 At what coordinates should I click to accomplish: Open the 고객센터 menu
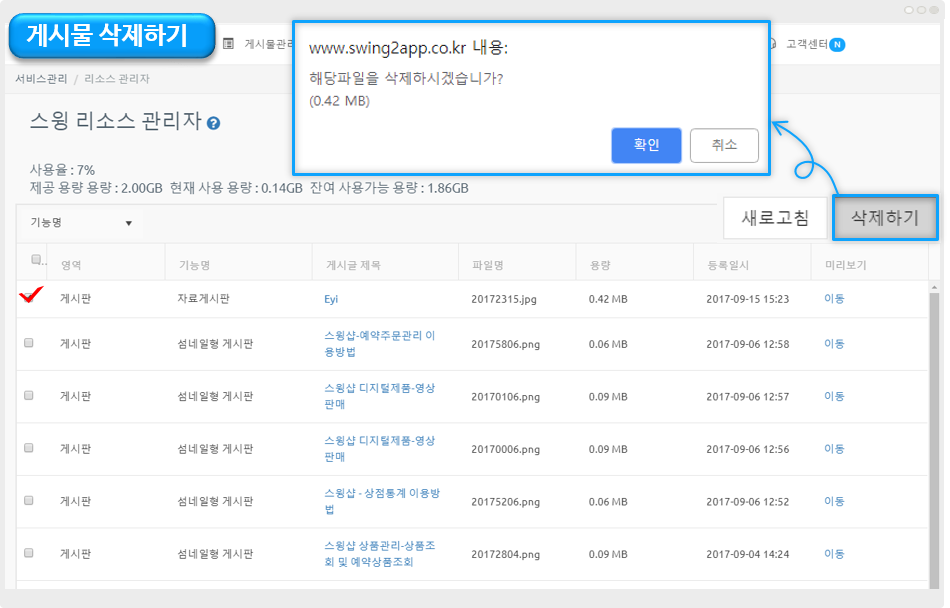point(804,44)
